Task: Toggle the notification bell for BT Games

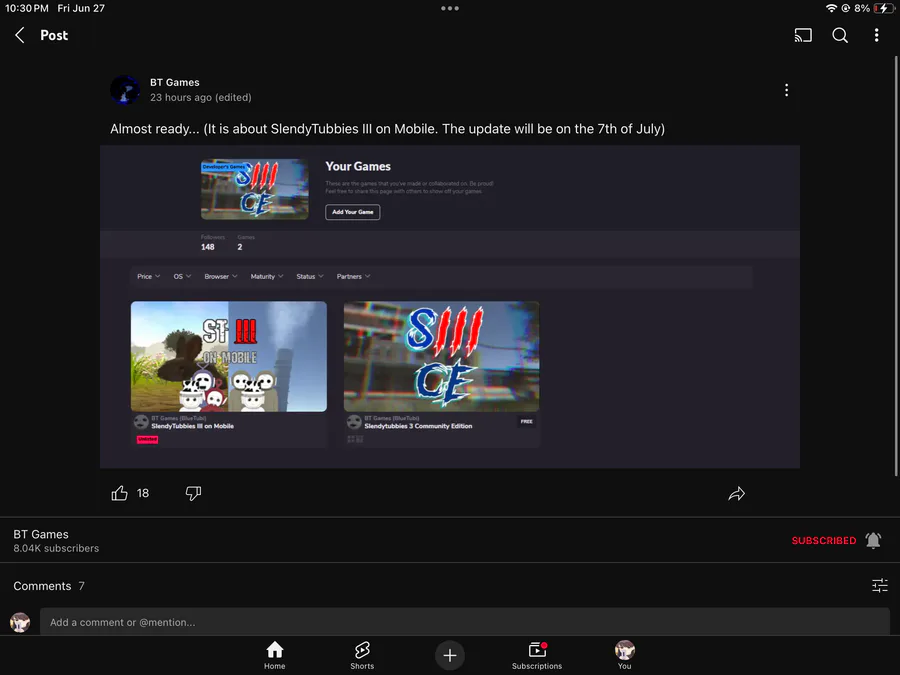Action: [x=873, y=541]
